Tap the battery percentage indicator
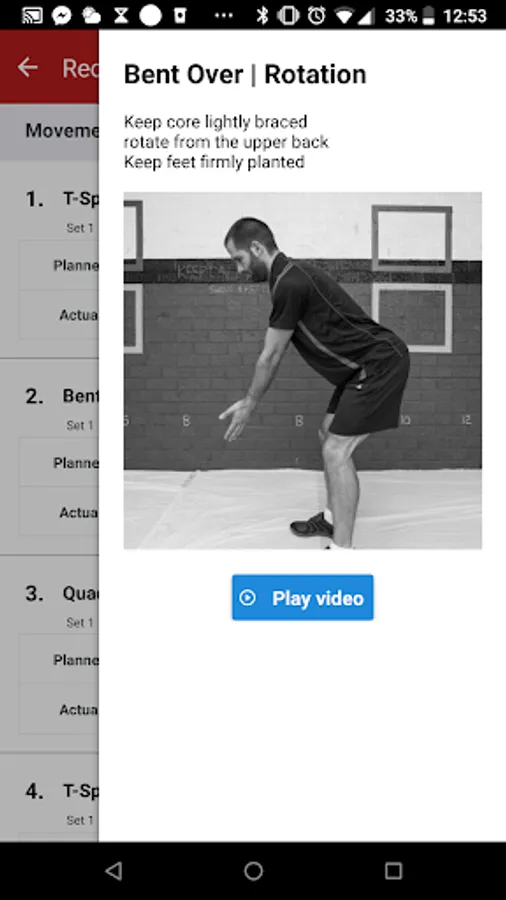This screenshot has width=506, height=900. (400, 15)
